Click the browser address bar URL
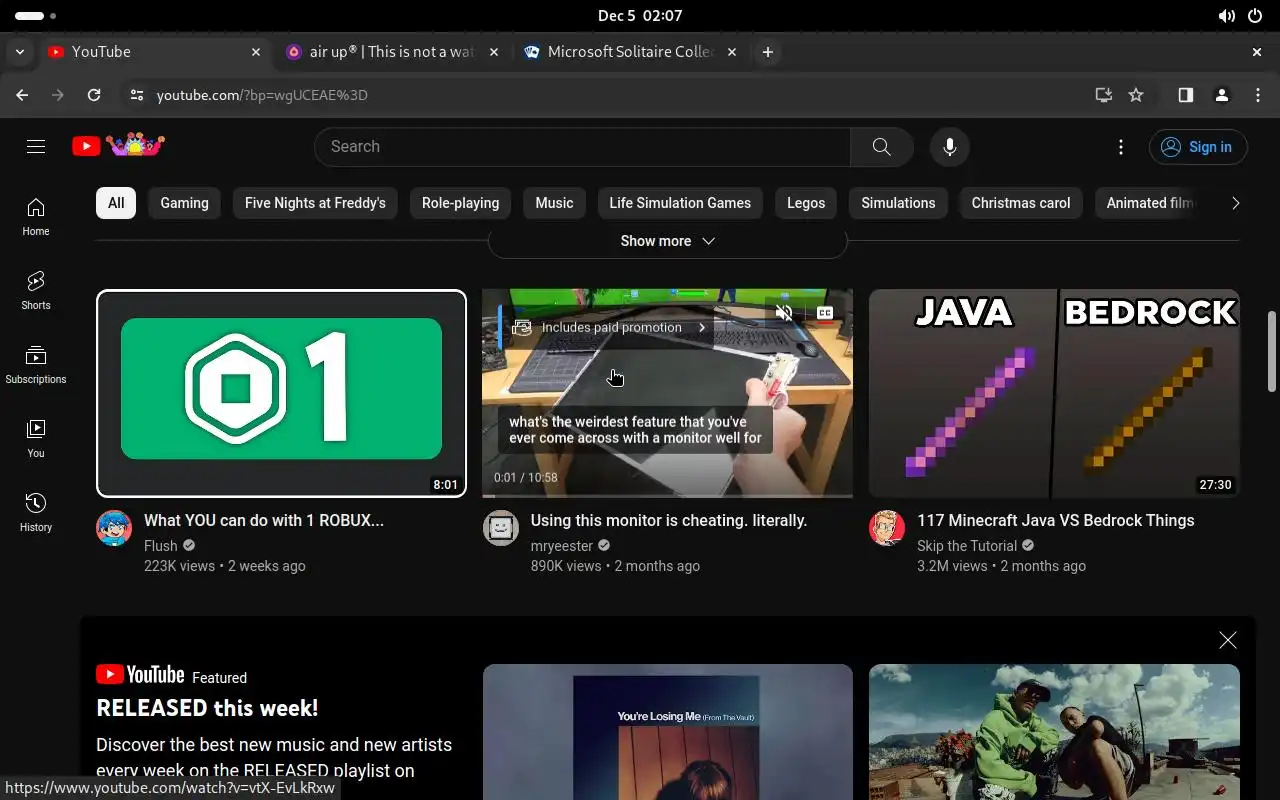Screen dimensions: 1280x800 point(262,95)
